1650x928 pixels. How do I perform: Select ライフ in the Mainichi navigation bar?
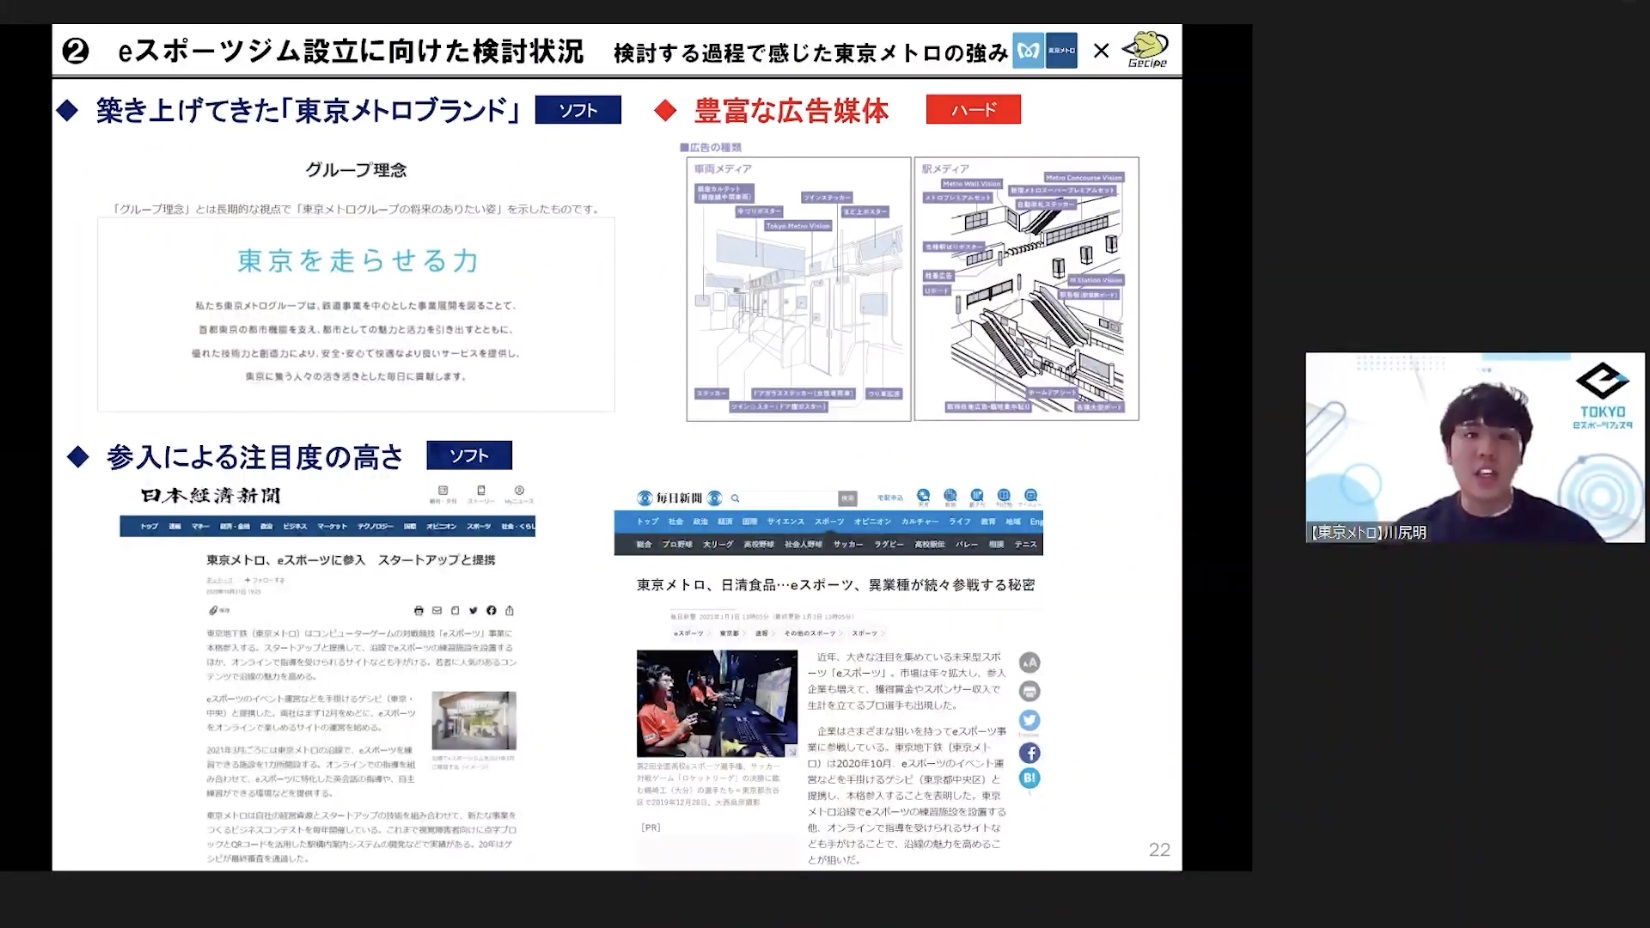point(960,521)
